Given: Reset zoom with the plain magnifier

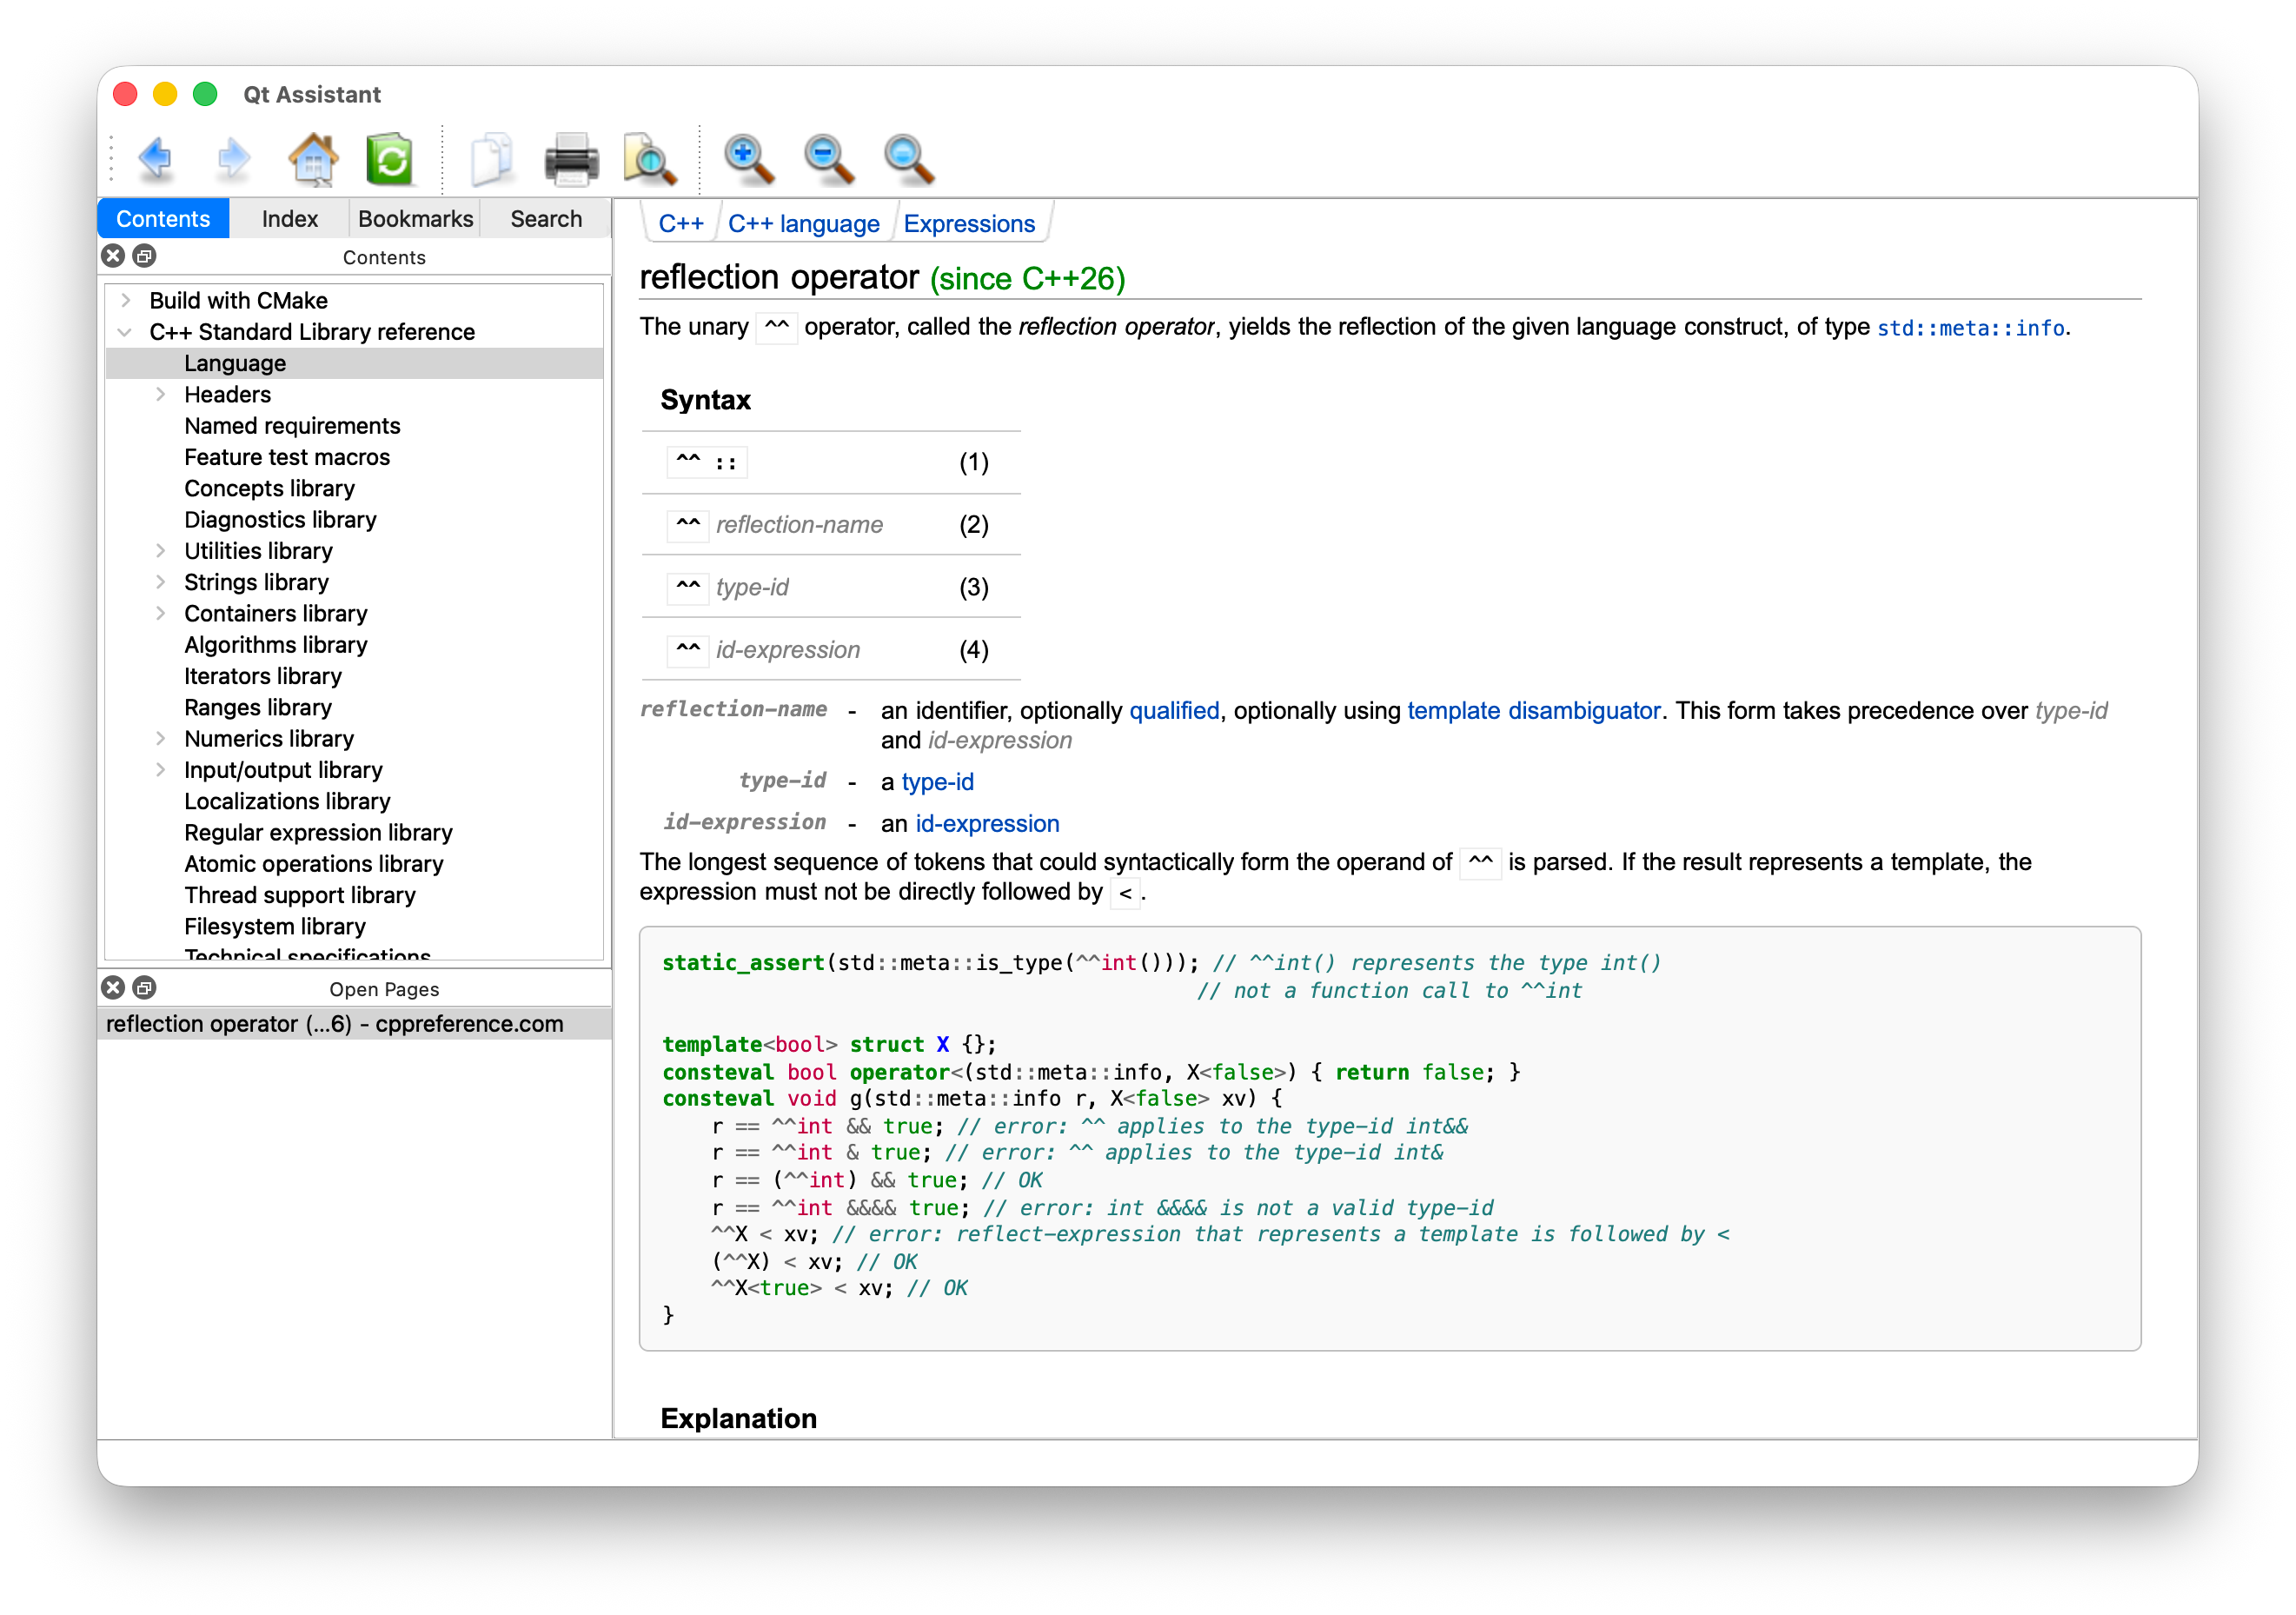Looking at the screenshot, I should click(908, 159).
